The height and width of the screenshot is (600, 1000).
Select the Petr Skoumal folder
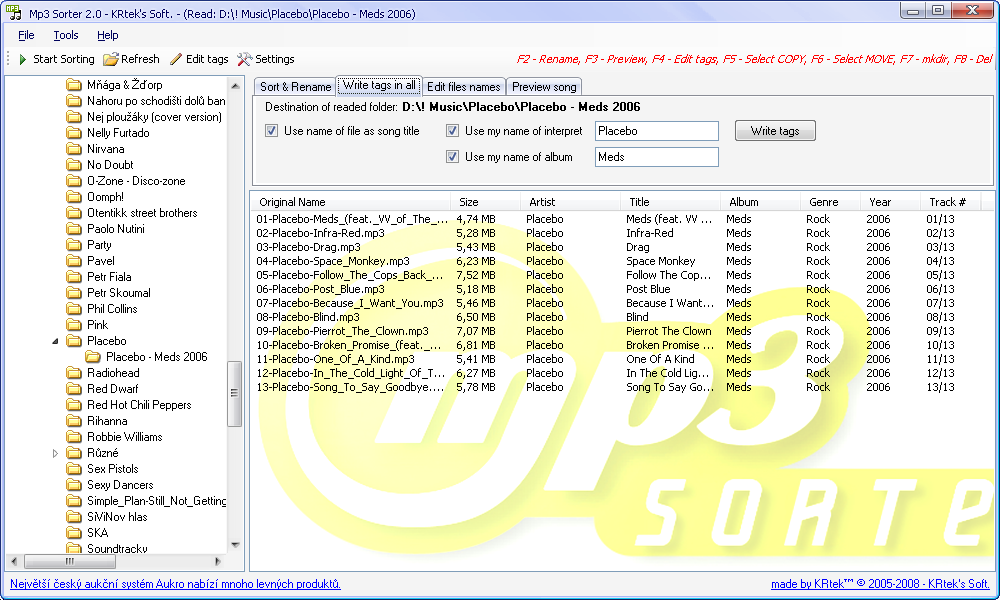[x=119, y=293]
